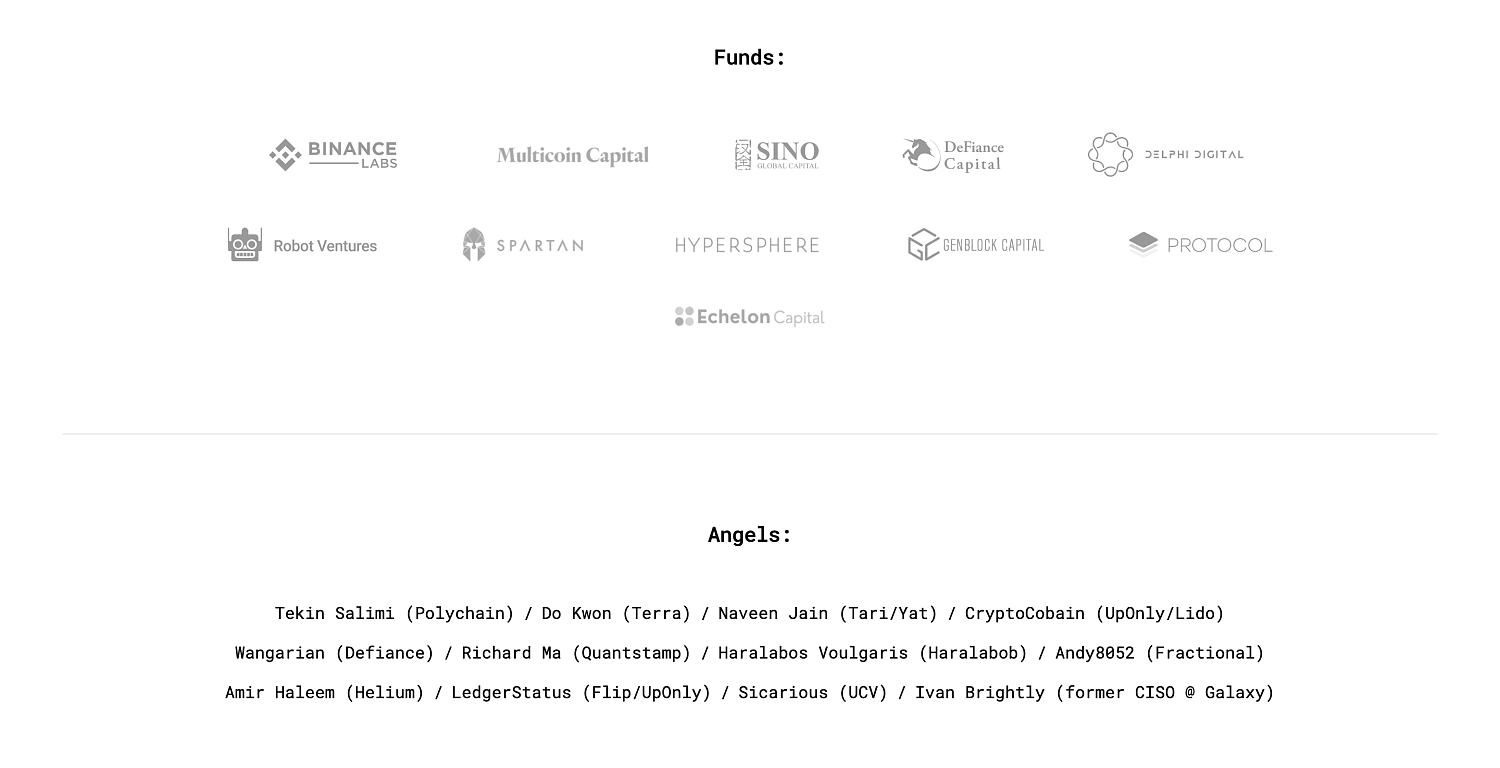Click the Protocol layered logo

coord(1200,245)
